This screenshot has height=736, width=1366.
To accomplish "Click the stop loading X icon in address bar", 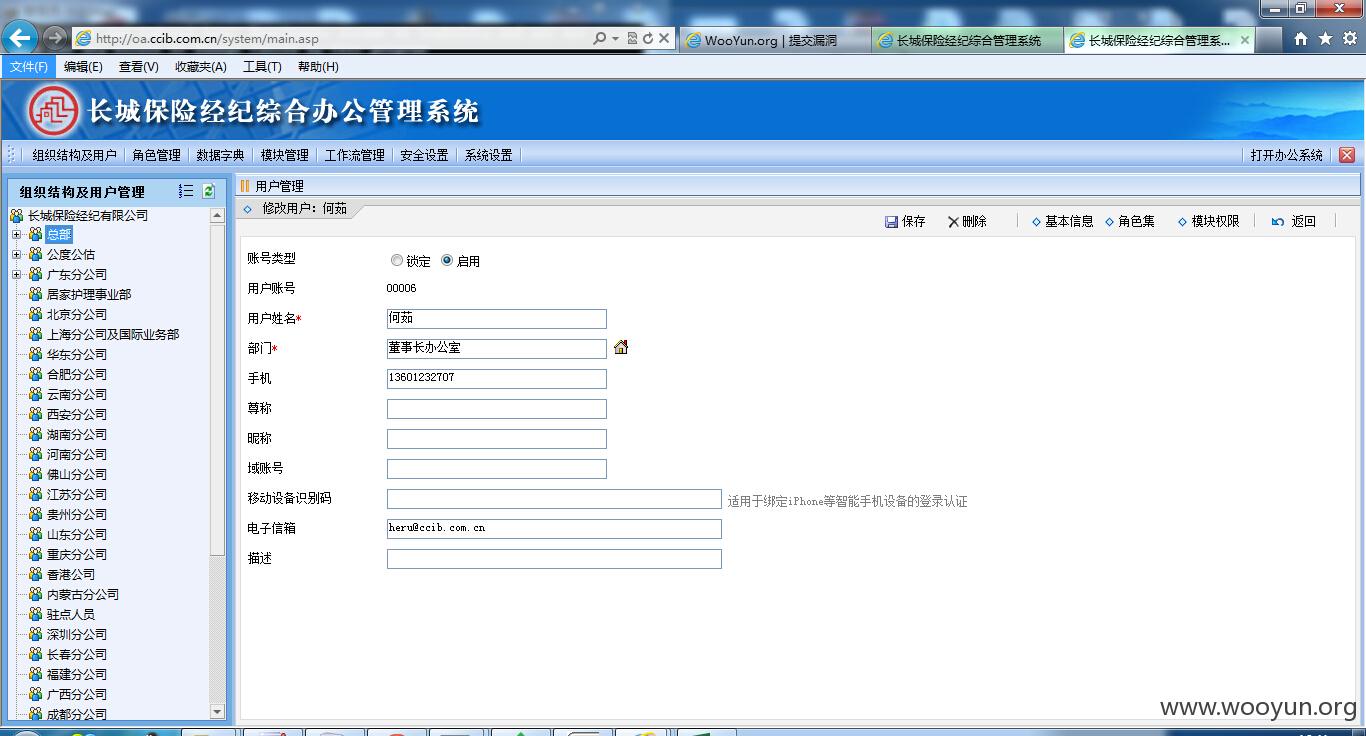I will [x=664, y=39].
